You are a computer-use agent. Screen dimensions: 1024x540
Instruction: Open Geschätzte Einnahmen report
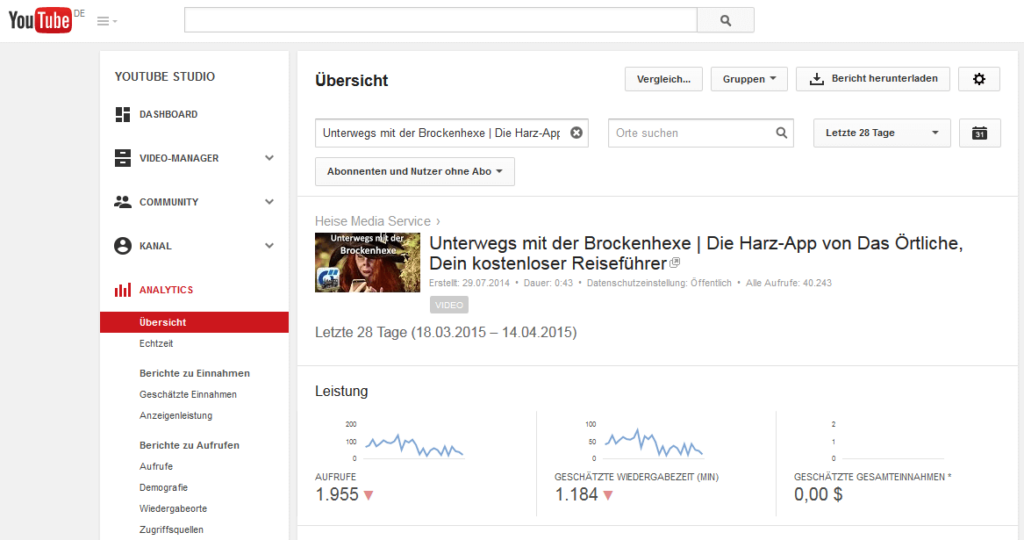[188, 394]
